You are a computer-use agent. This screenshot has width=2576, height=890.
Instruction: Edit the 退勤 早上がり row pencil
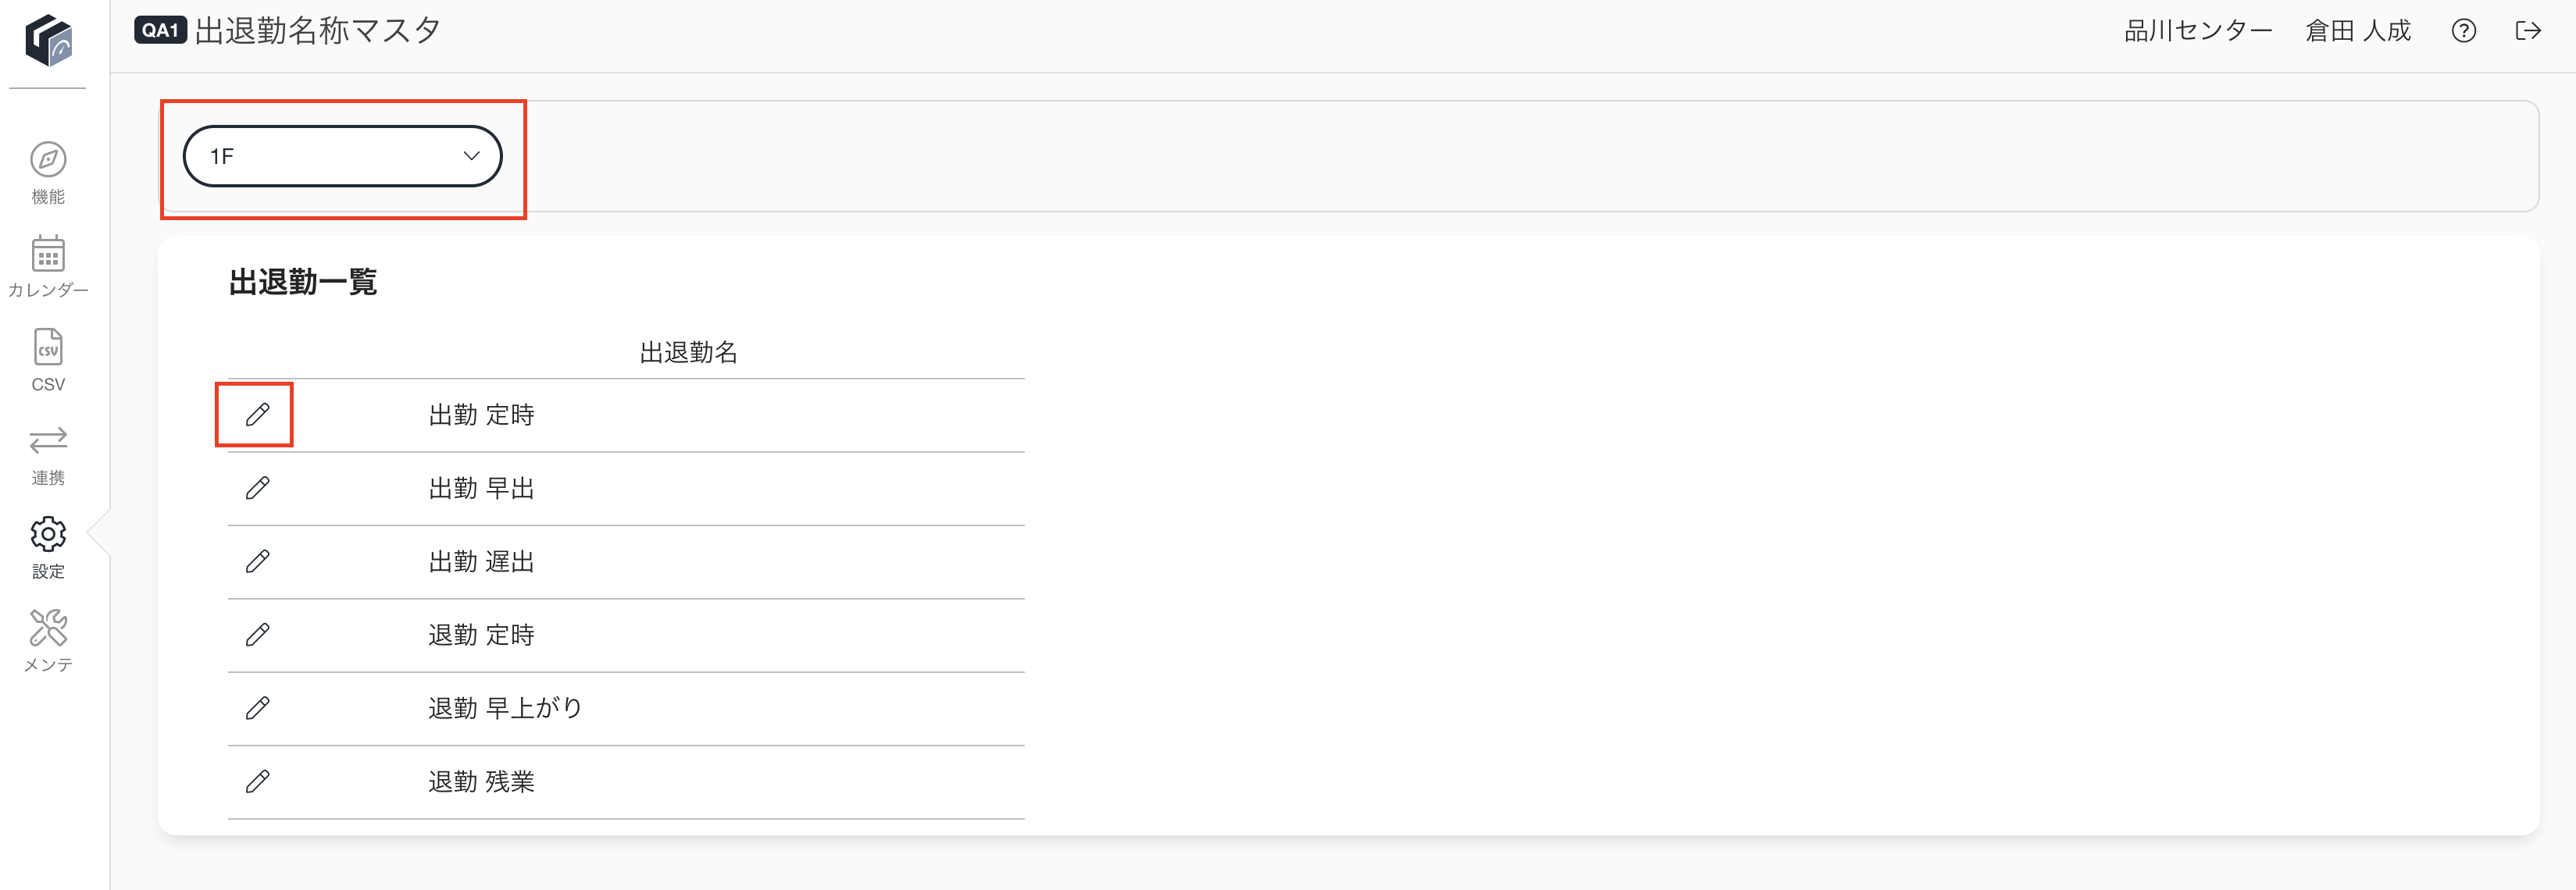(x=257, y=708)
